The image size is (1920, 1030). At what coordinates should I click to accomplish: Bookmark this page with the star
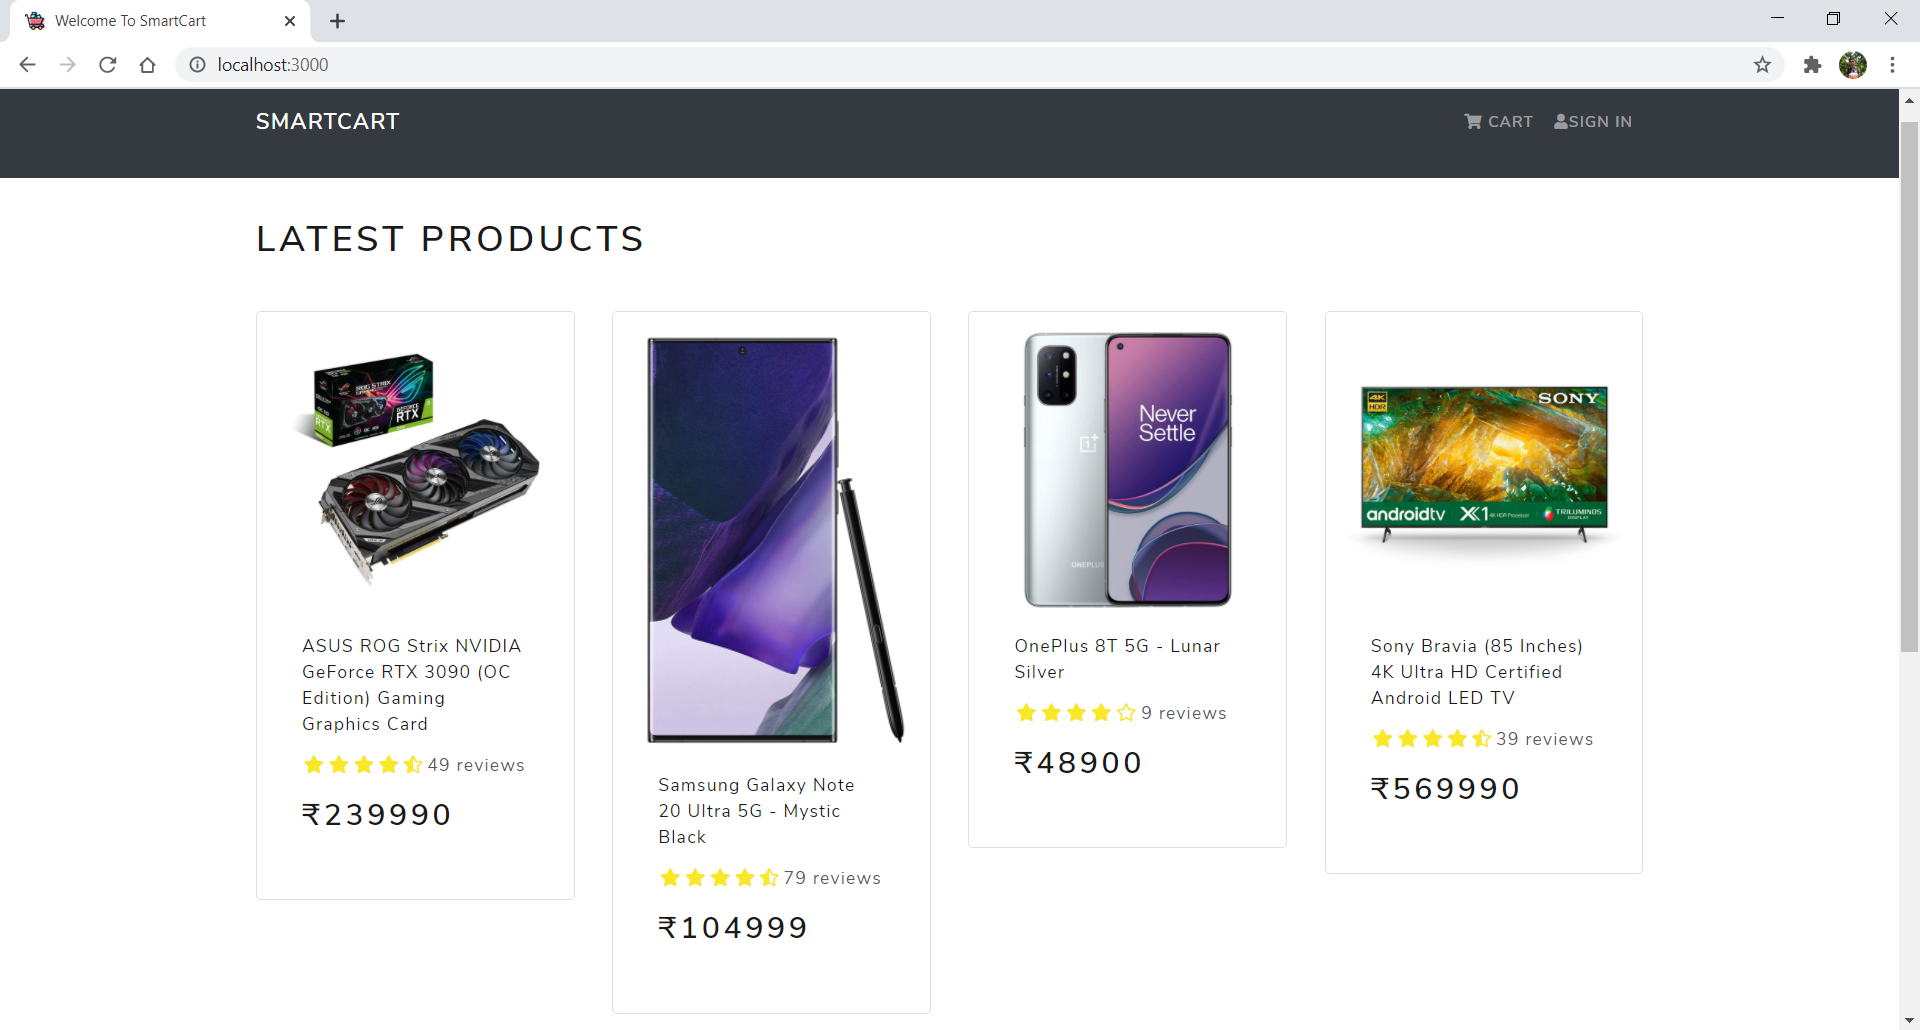[x=1762, y=65]
